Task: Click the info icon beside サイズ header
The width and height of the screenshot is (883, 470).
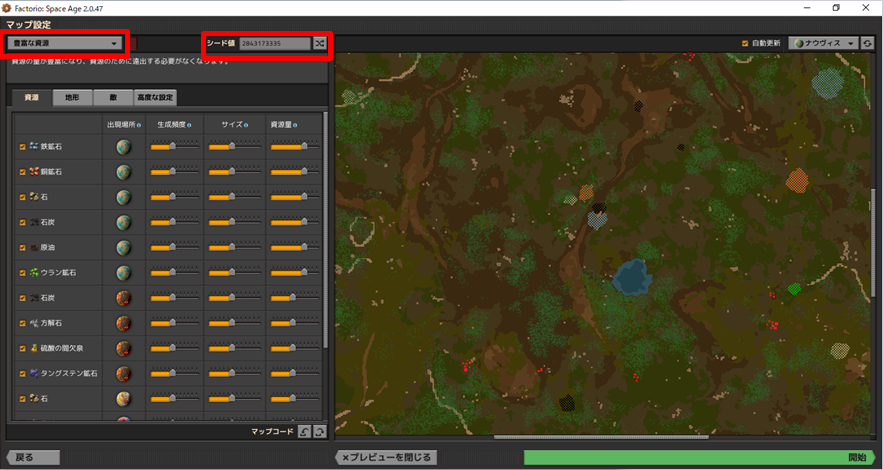Action: pyautogui.click(x=246, y=125)
